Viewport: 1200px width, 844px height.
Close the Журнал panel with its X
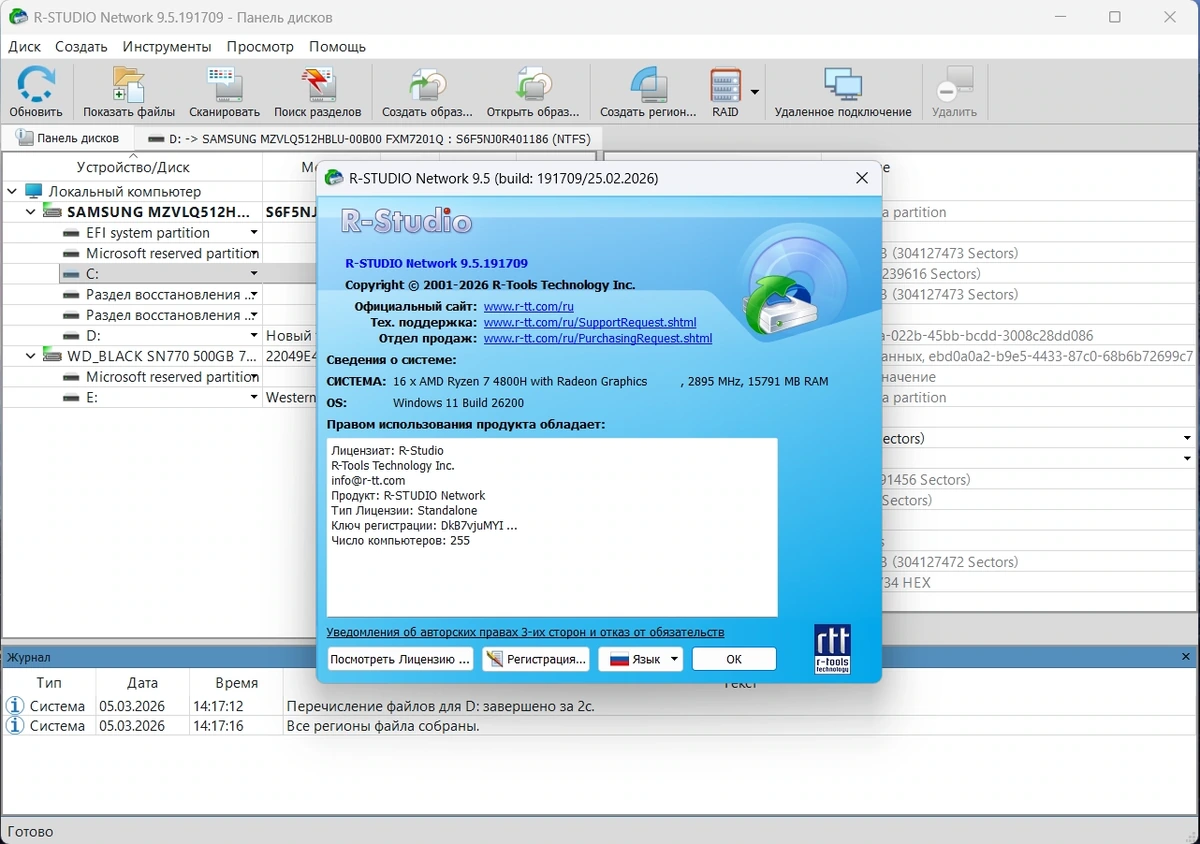click(1186, 657)
